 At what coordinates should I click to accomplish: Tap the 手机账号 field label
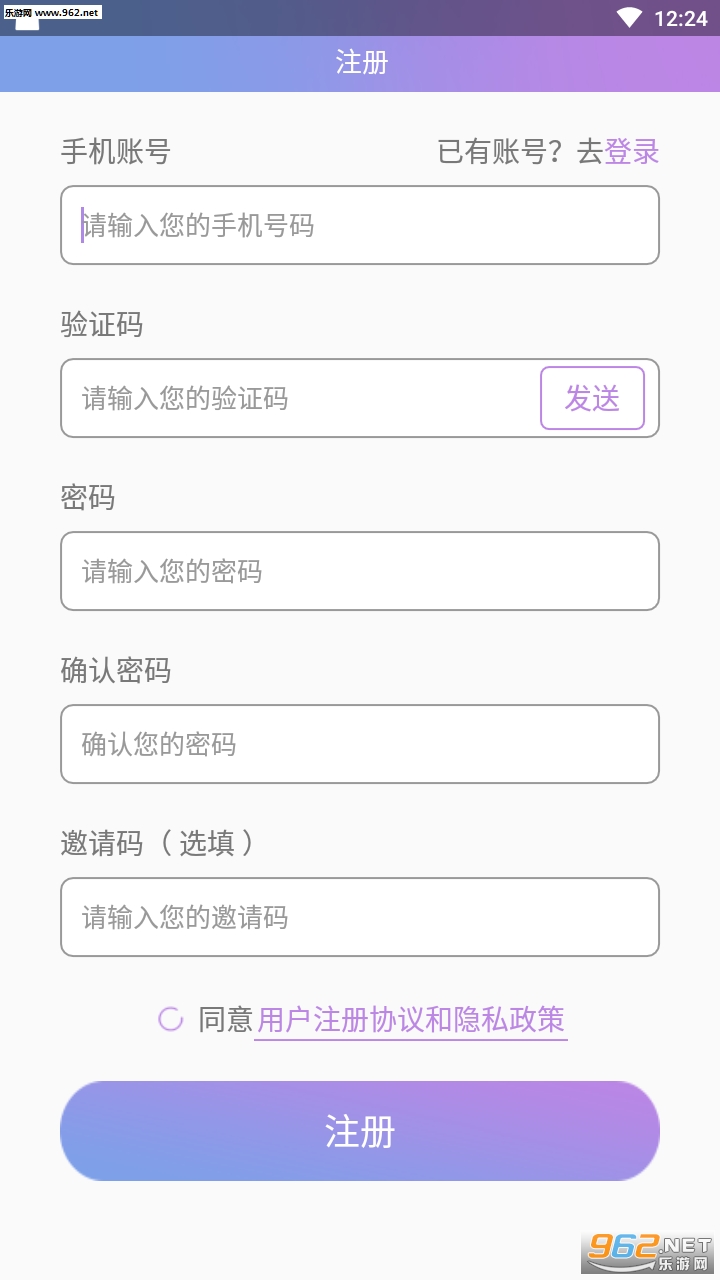tap(116, 152)
